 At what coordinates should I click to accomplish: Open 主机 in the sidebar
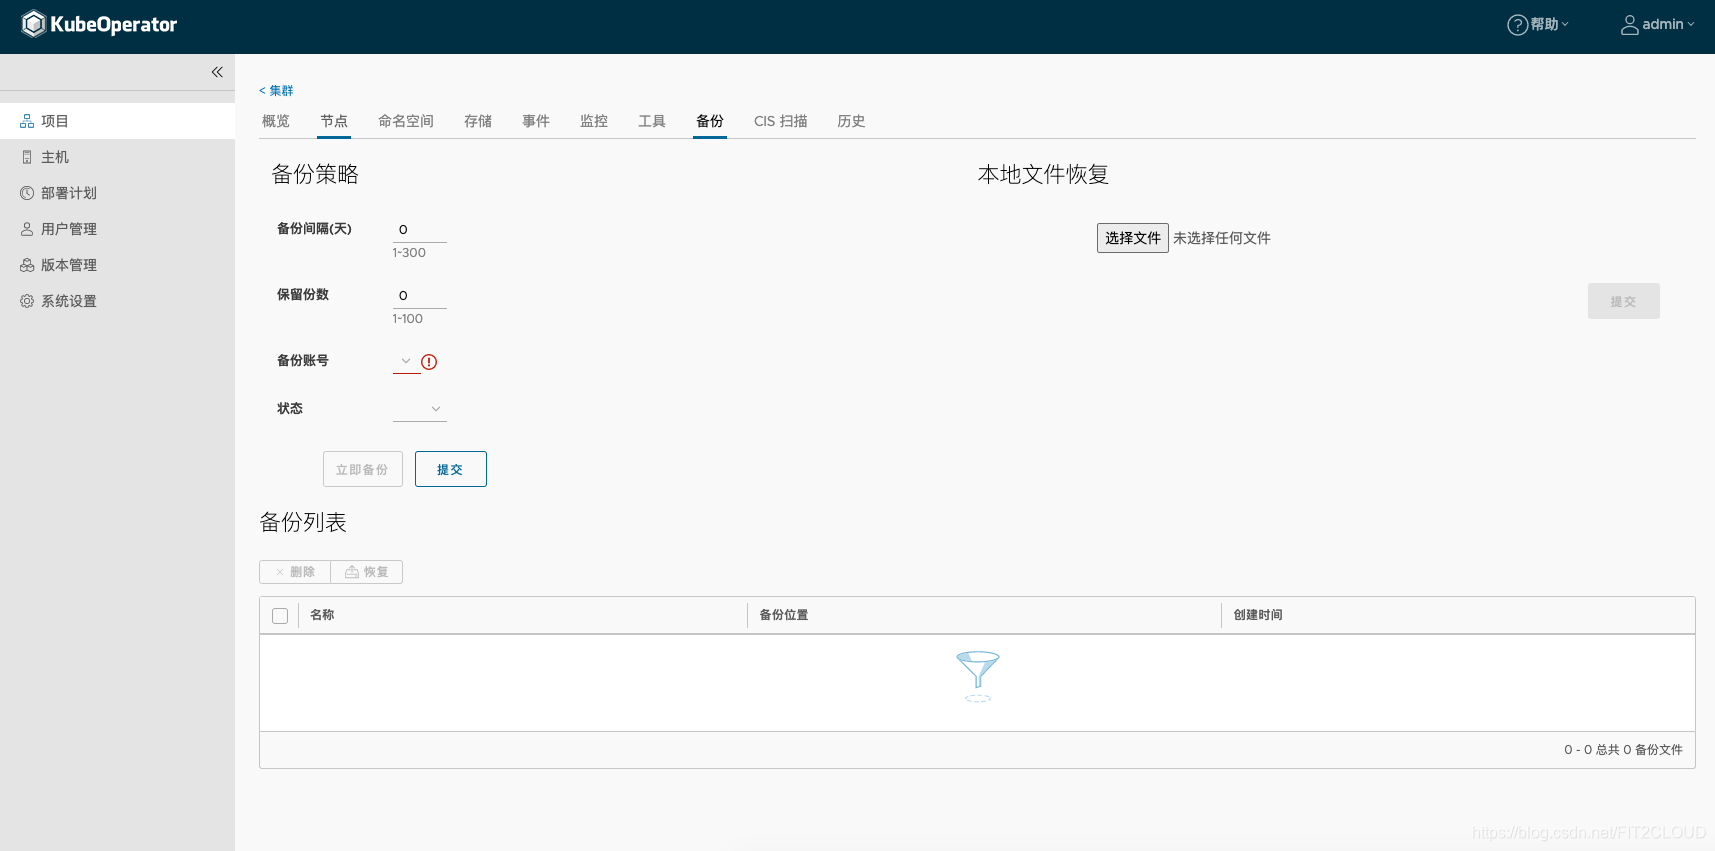[x=117, y=157]
